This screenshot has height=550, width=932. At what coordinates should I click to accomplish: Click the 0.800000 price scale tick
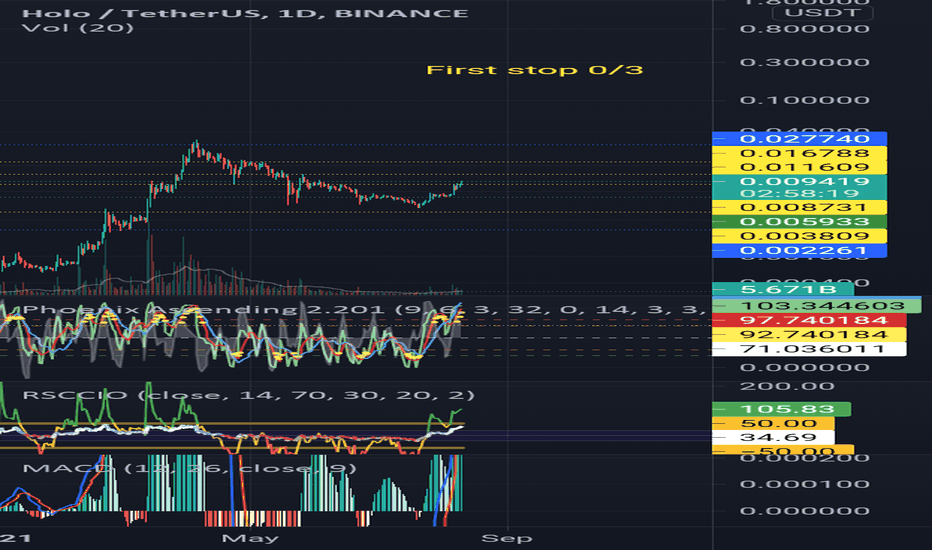pyautogui.click(x=804, y=29)
